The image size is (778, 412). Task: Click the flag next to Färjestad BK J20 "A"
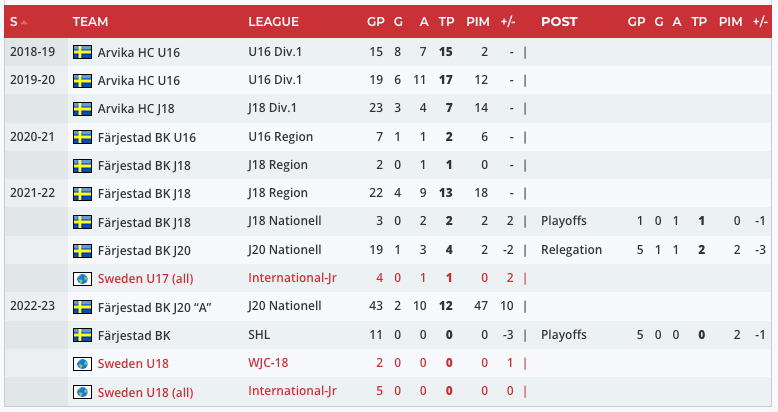(83, 306)
